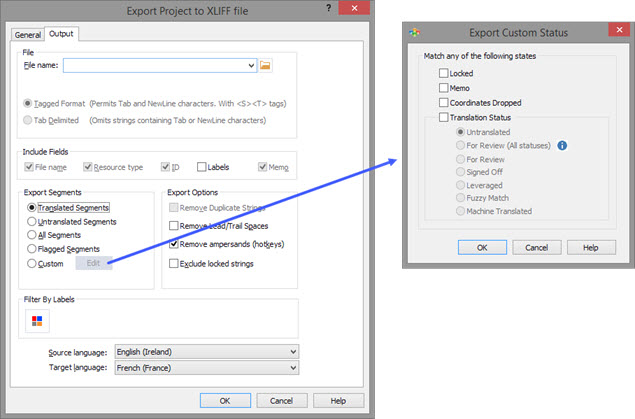
Task: Switch to the General tab
Action: (x=28, y=35)
